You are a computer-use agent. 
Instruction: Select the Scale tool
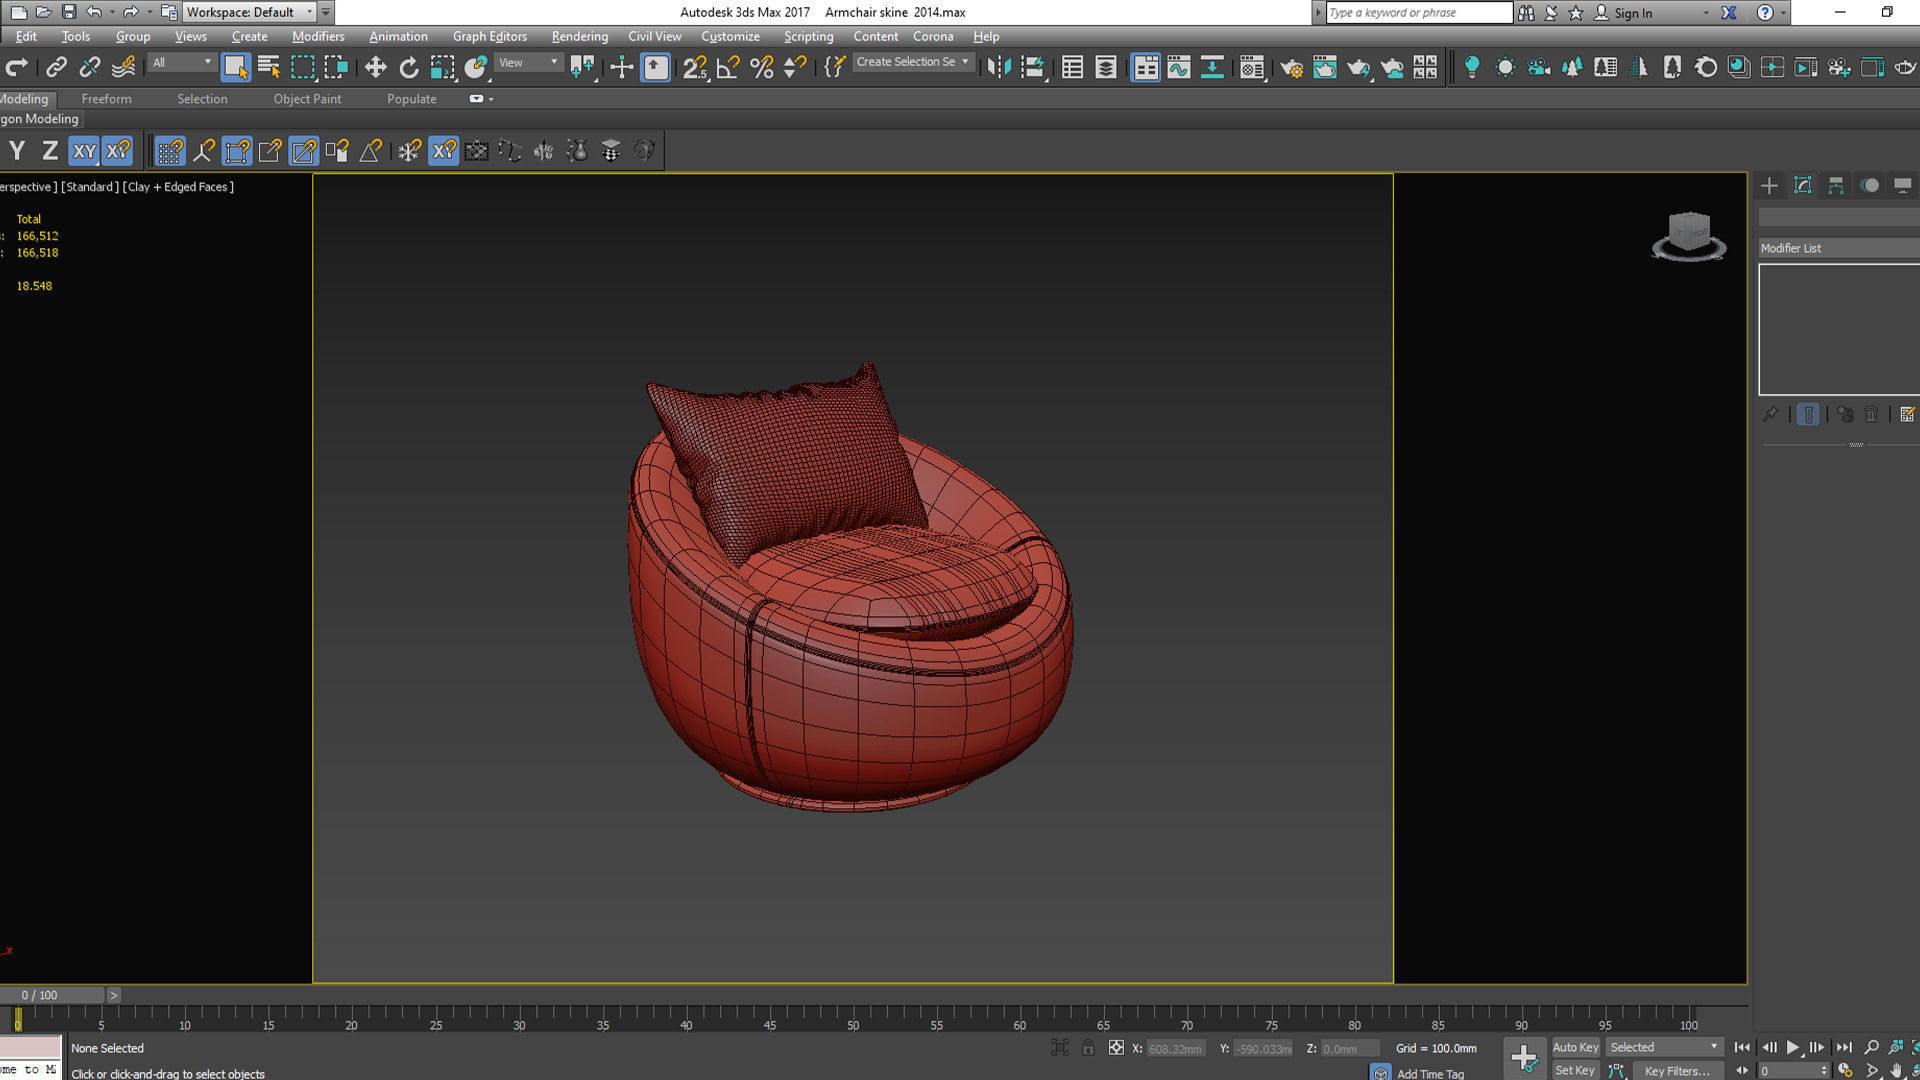pos(442,67)
